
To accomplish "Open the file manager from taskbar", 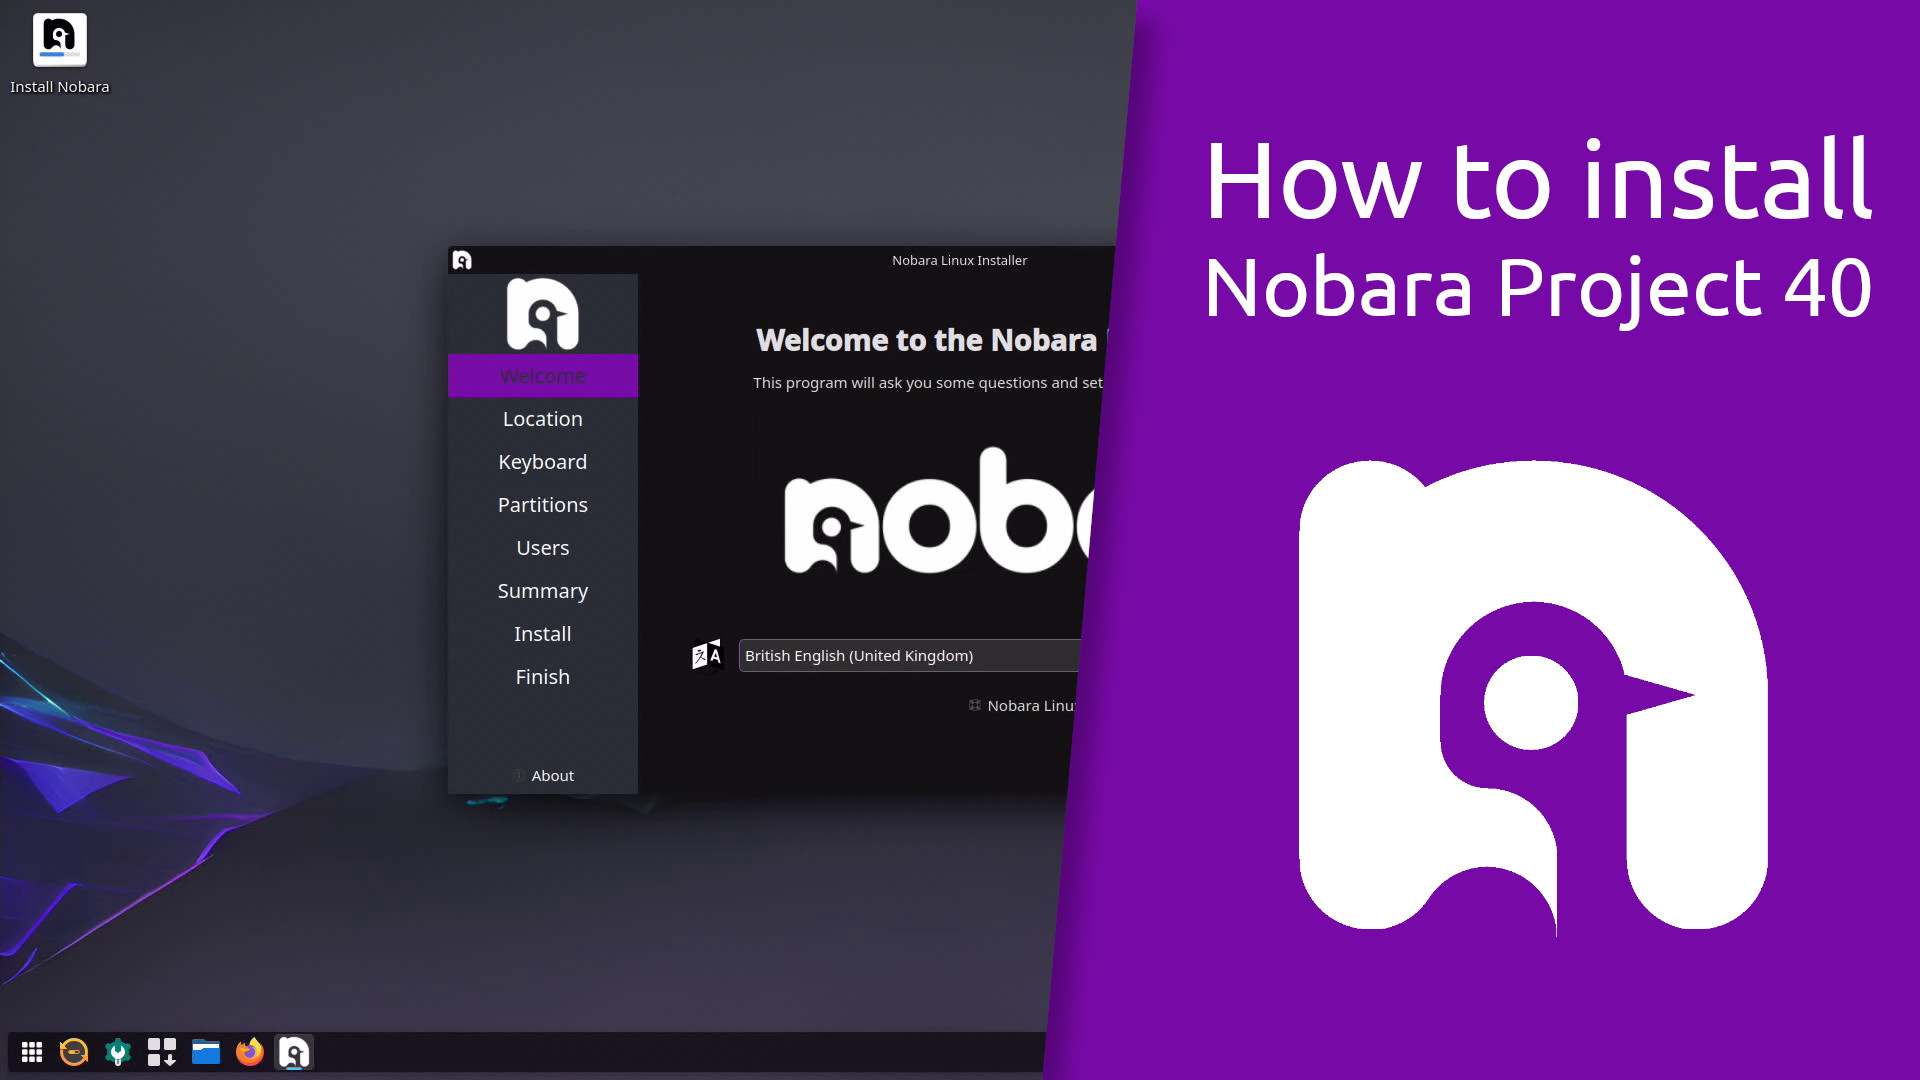I will (x=206, y=1052).
